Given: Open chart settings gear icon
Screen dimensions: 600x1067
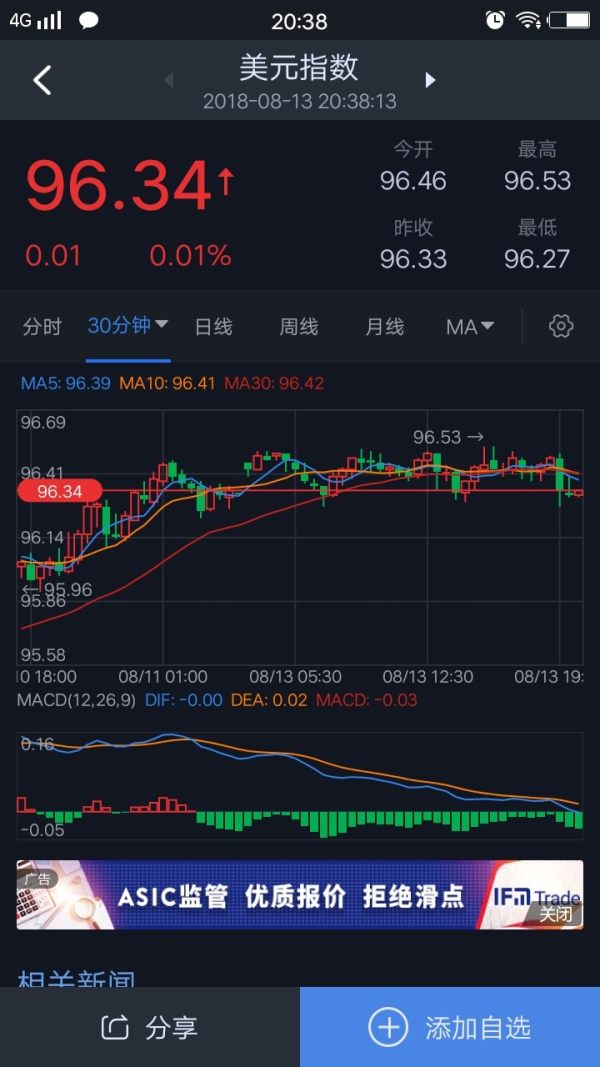Looking at the screenshot, I should point(561,326).
